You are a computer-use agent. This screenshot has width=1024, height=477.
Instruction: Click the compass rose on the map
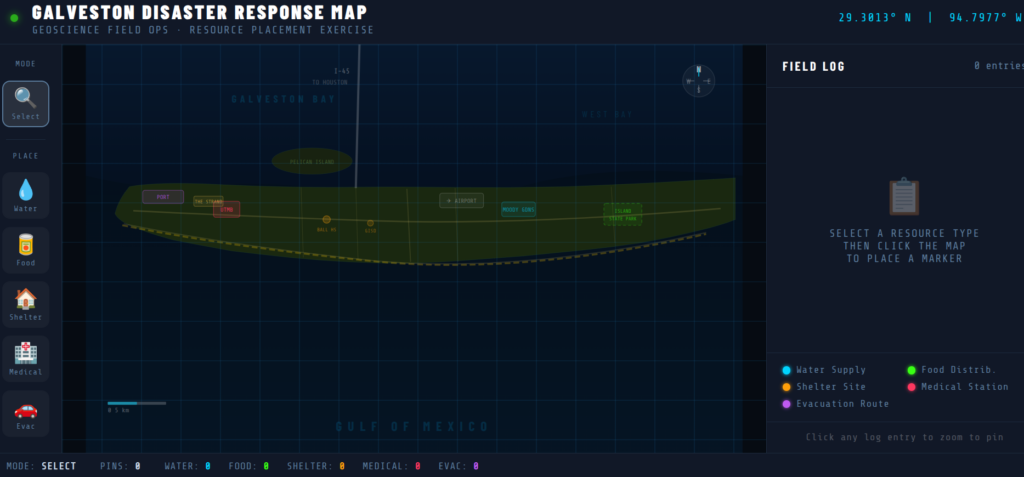(x=698, y=80)
